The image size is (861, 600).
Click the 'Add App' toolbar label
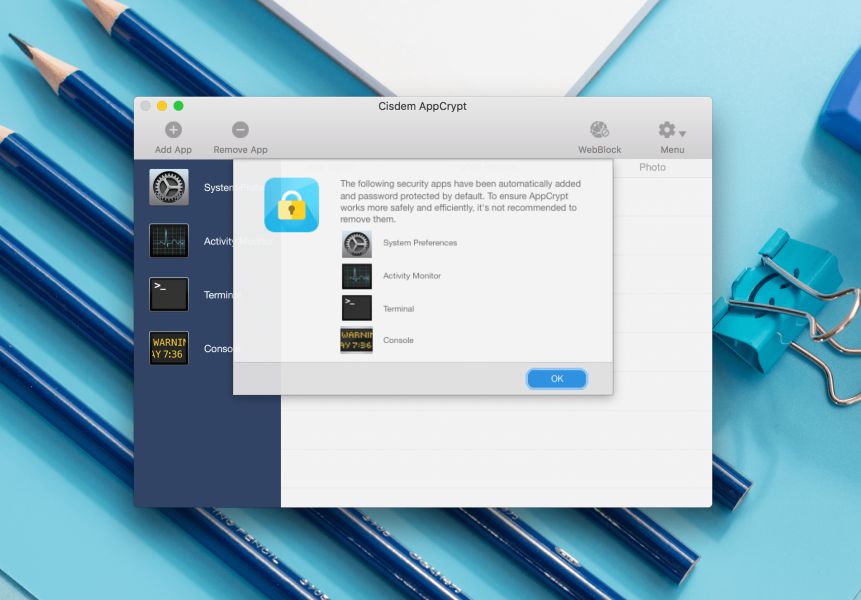tap(174, 150)
